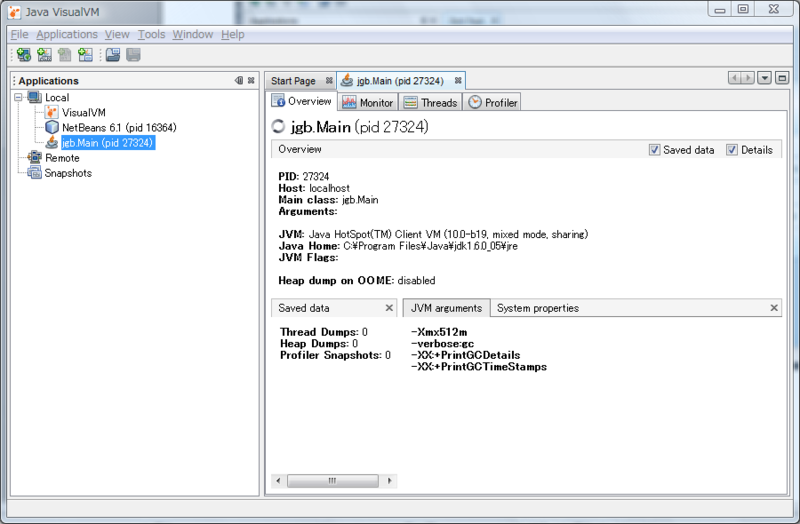Image resolution: width=800 pixels, height=524 pixels.
Task: Click the scrollbar right arrow
Action: click(389, 481)
